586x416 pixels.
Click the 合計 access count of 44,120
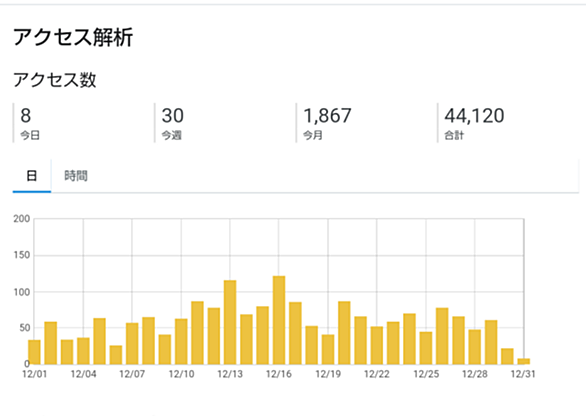point(474,115)
